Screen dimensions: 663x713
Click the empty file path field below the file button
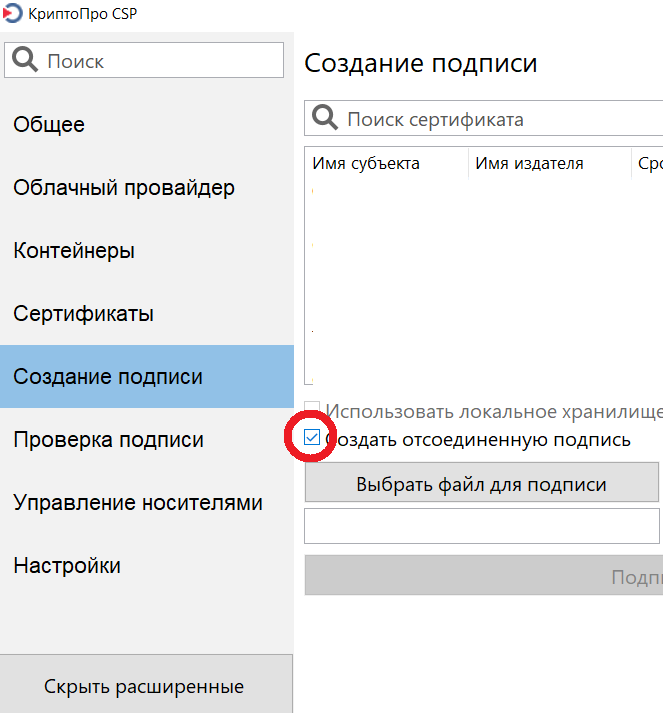coord(481,526)
